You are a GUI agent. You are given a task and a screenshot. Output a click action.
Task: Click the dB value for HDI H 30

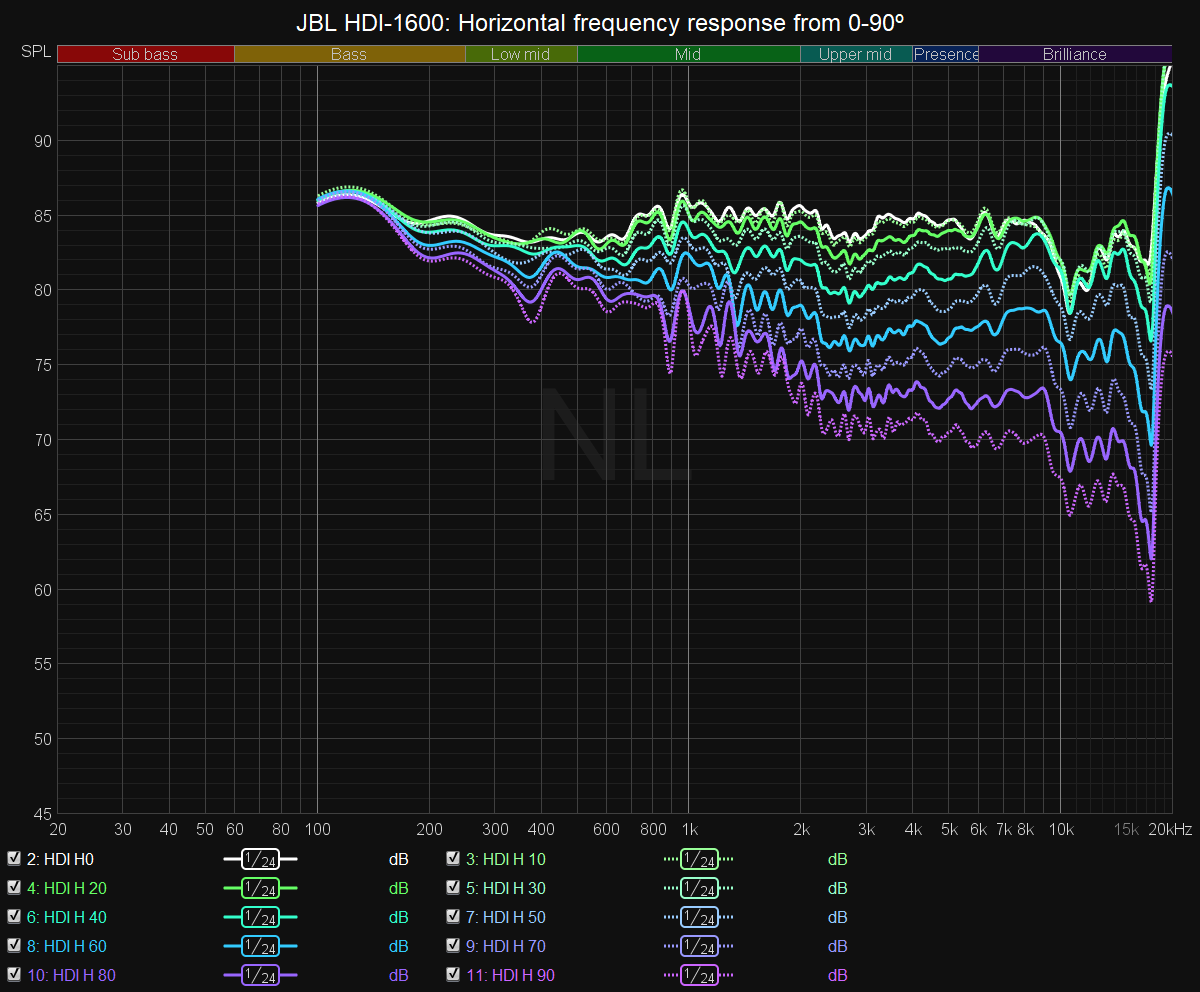[x=838, y=888]
